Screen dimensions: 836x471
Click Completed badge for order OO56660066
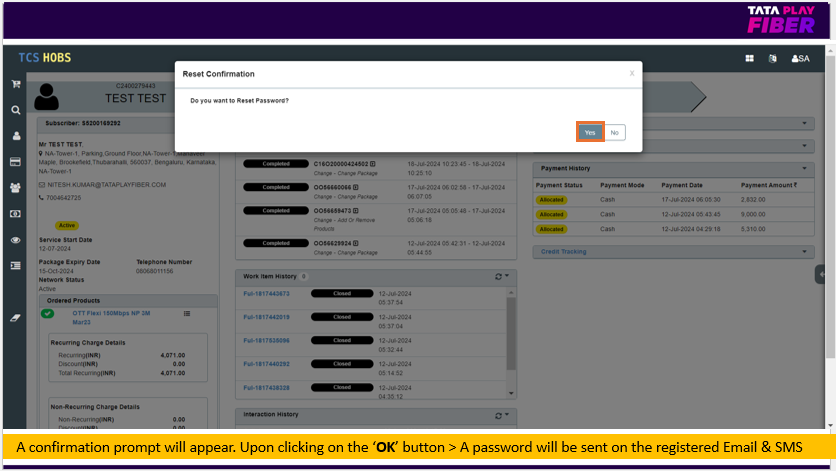point(276,187)
